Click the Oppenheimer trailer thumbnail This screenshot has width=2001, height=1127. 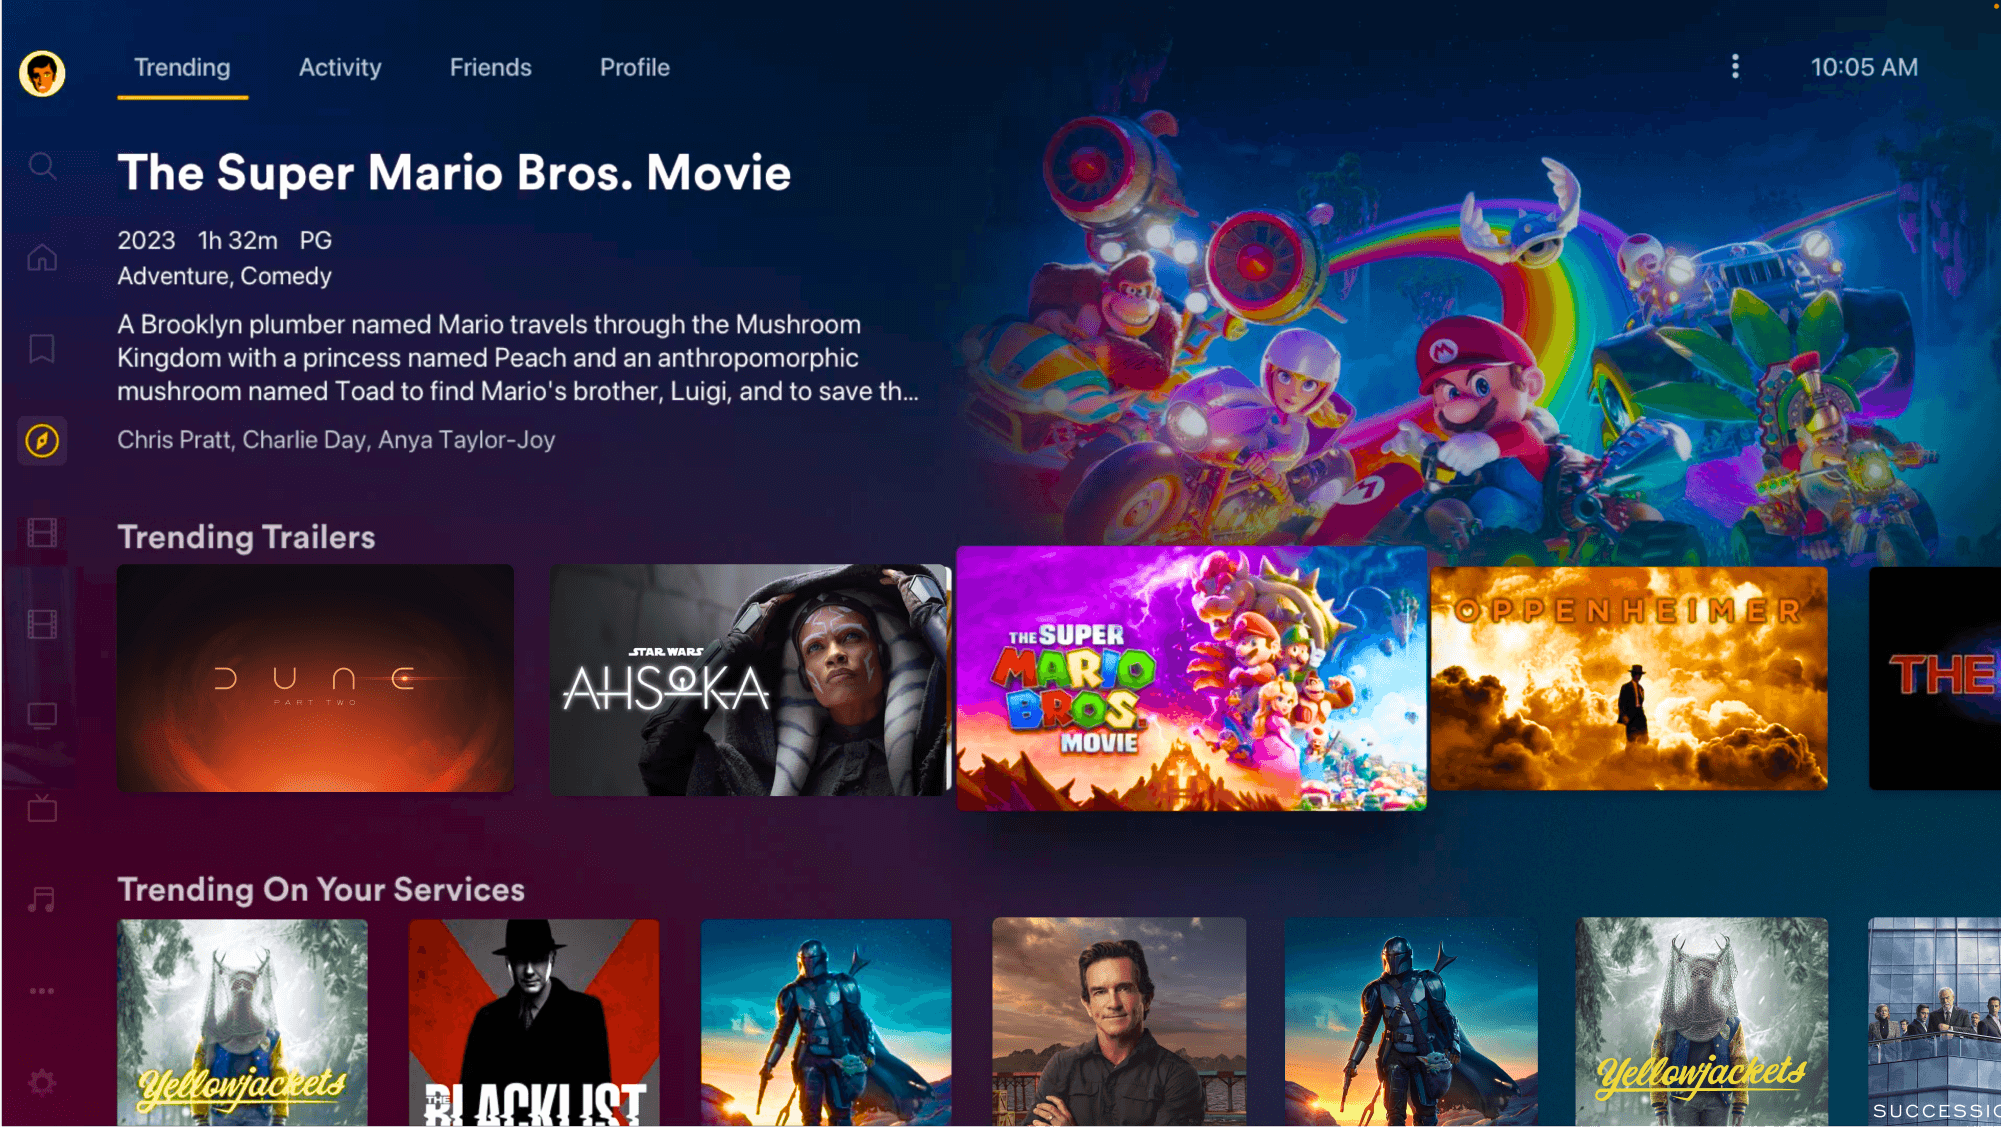pyautogui.click(x=1629, y=679)
